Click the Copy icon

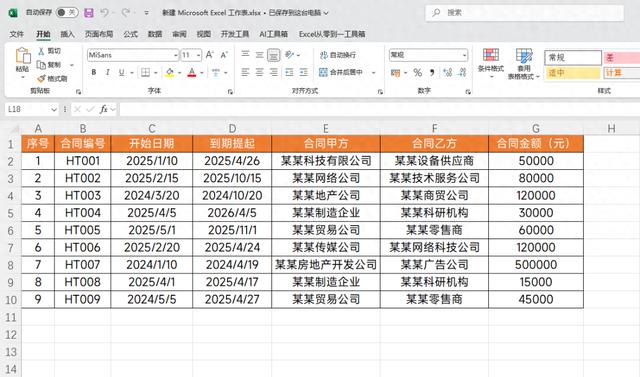tap(41, 65)
